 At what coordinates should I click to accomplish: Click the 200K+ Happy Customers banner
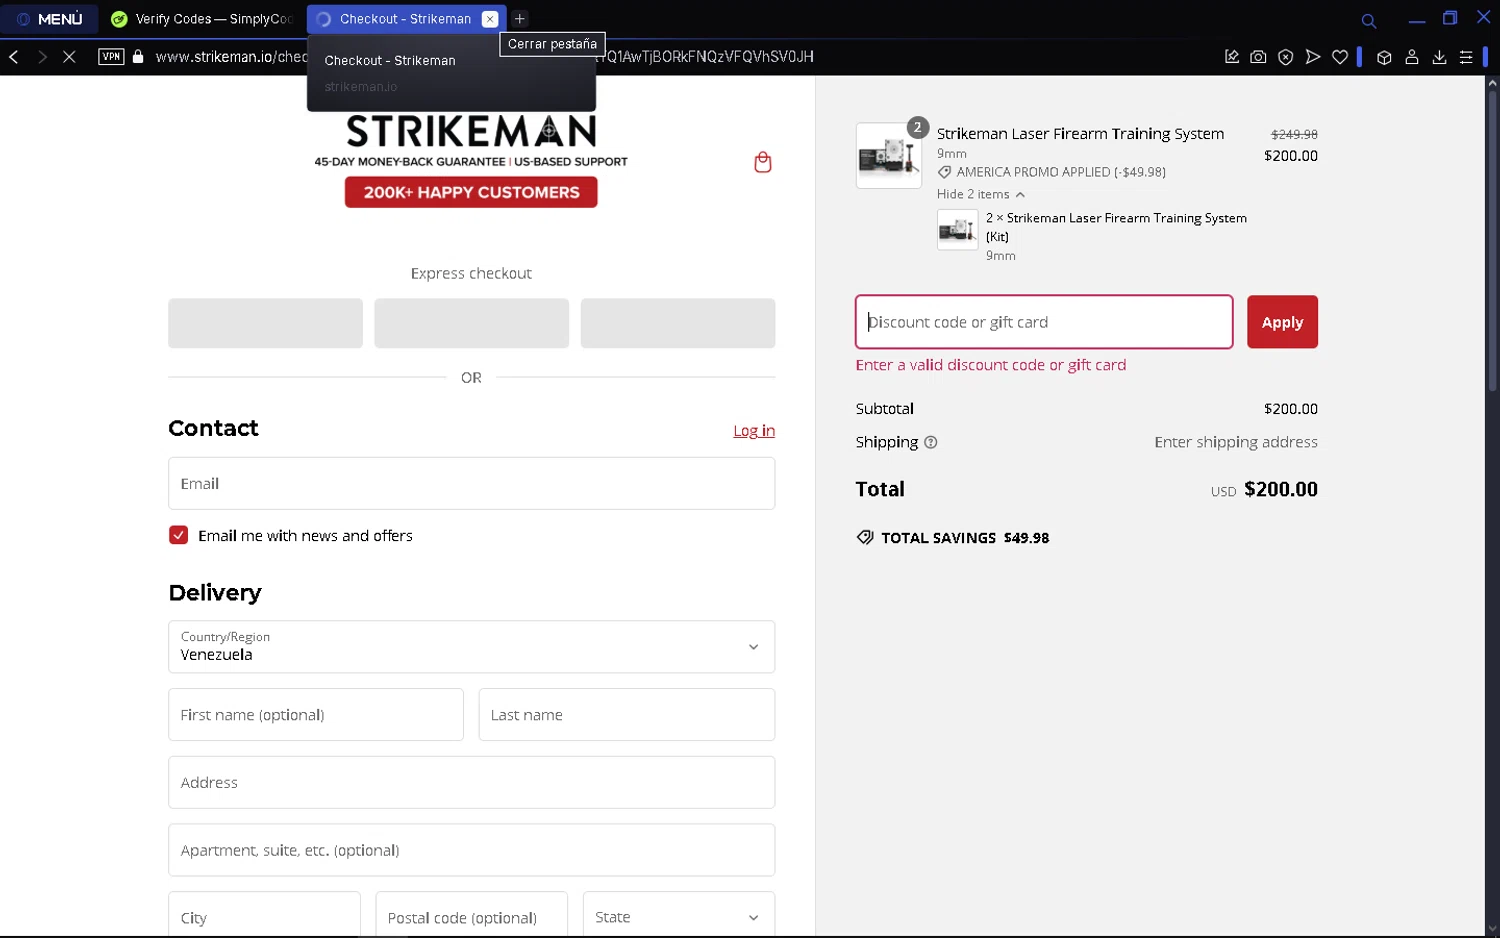(x=471, y=192)
